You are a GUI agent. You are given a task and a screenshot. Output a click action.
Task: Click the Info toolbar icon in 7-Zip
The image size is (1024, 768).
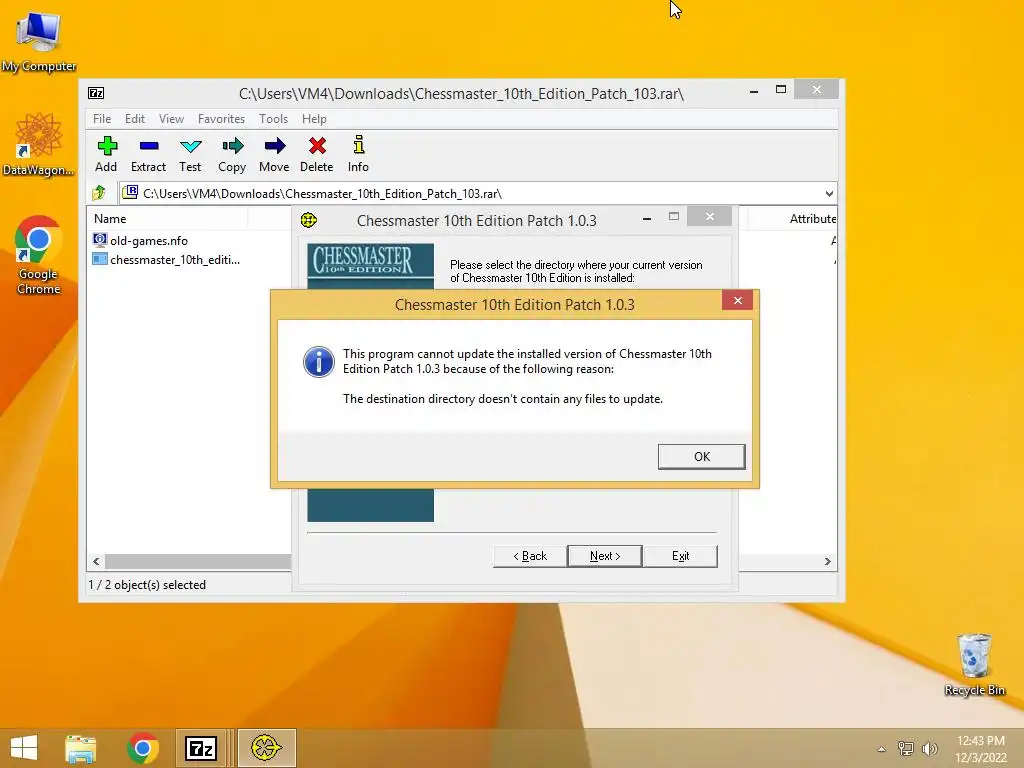[x=358, y=154]
